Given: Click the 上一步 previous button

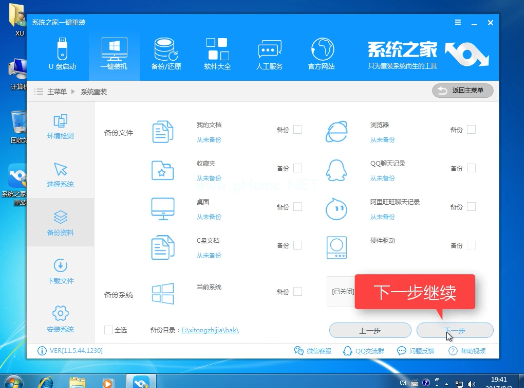Looking at the screenshot, I should coord(370,331).
